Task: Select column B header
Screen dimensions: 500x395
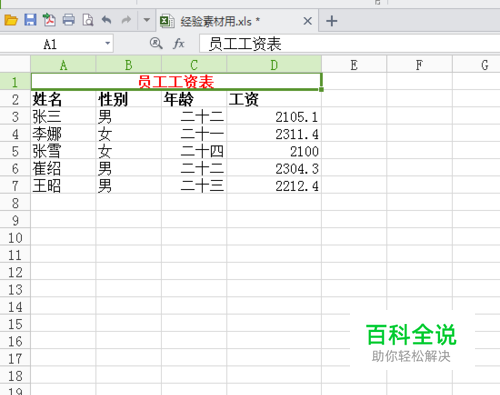Action: (129, 65)
